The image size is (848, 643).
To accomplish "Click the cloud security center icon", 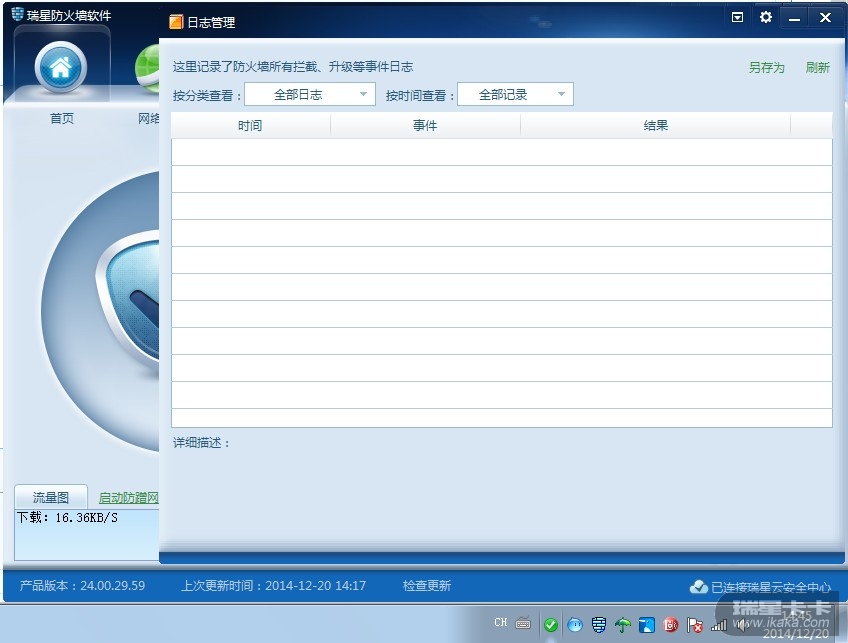I will click(x=699, y=587).
